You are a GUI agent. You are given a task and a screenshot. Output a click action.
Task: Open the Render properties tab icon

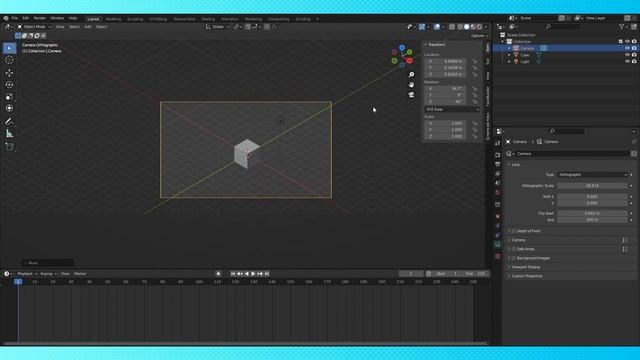(498, 155)
